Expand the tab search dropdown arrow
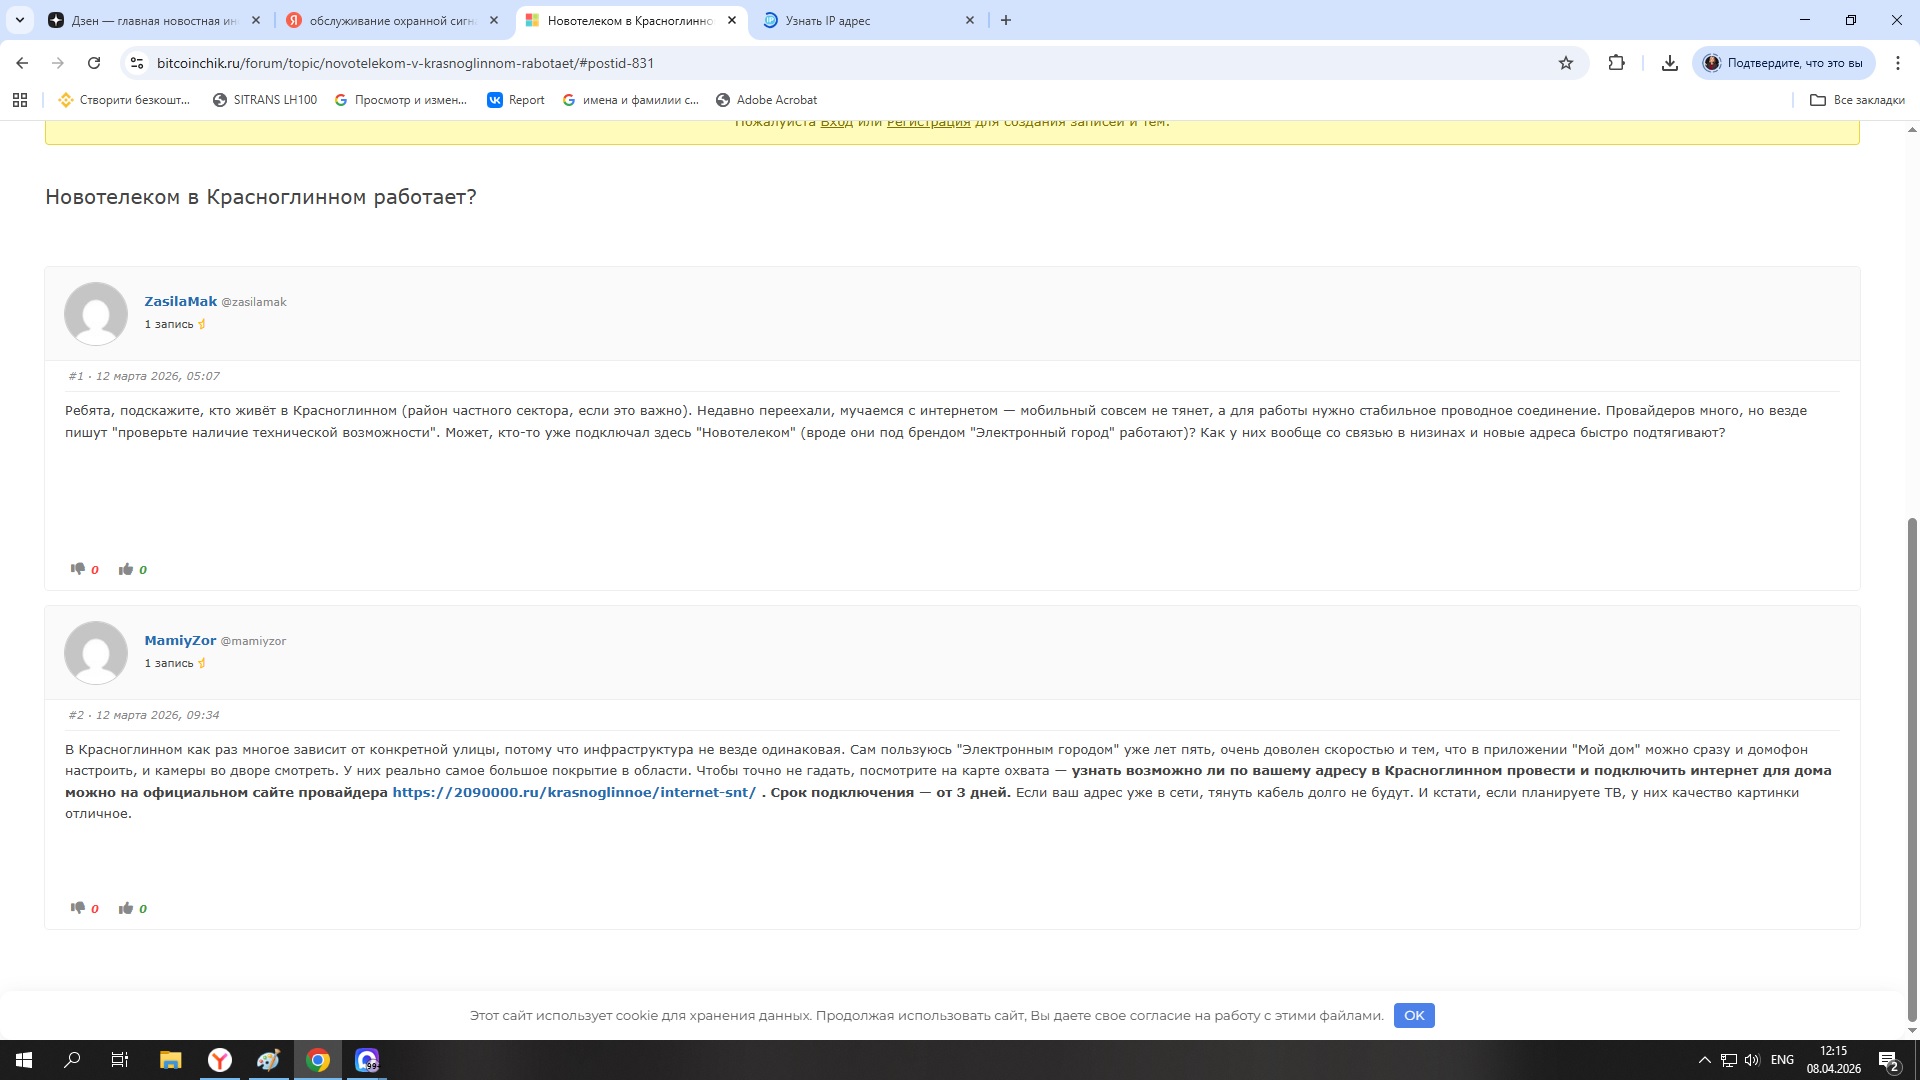 [x=20, y=20]
